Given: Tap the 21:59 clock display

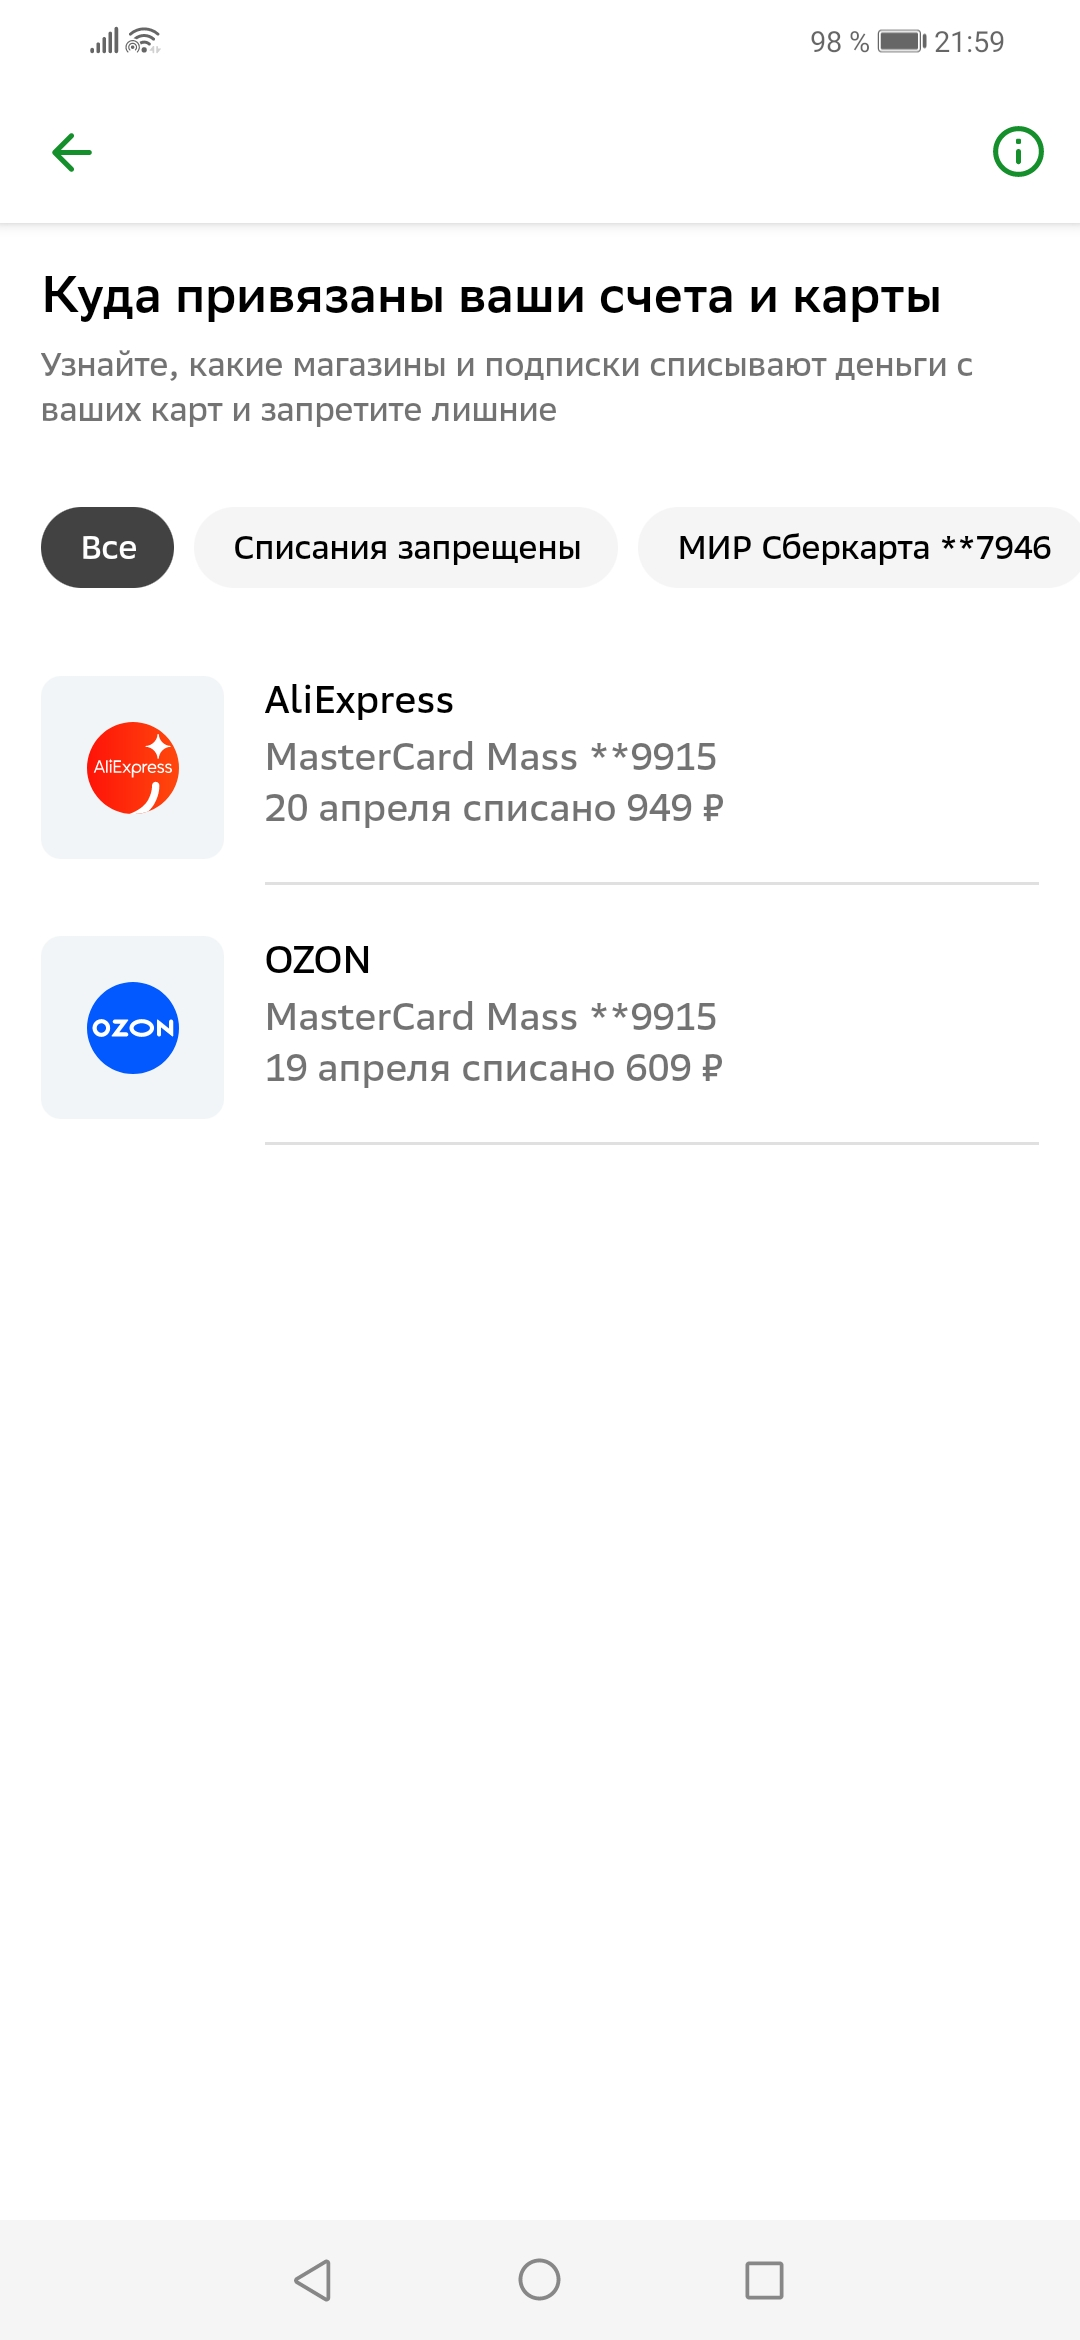Looking at the screenshot, I should pos(969,42).
